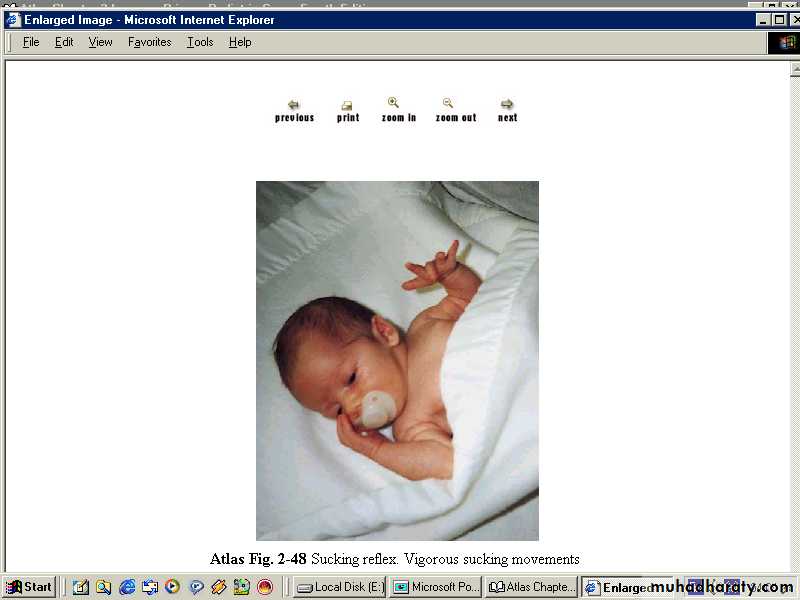Switch to Atlas Chapter taskbar window
Viewport: 800px width, 600px height.
coord(531,587)
